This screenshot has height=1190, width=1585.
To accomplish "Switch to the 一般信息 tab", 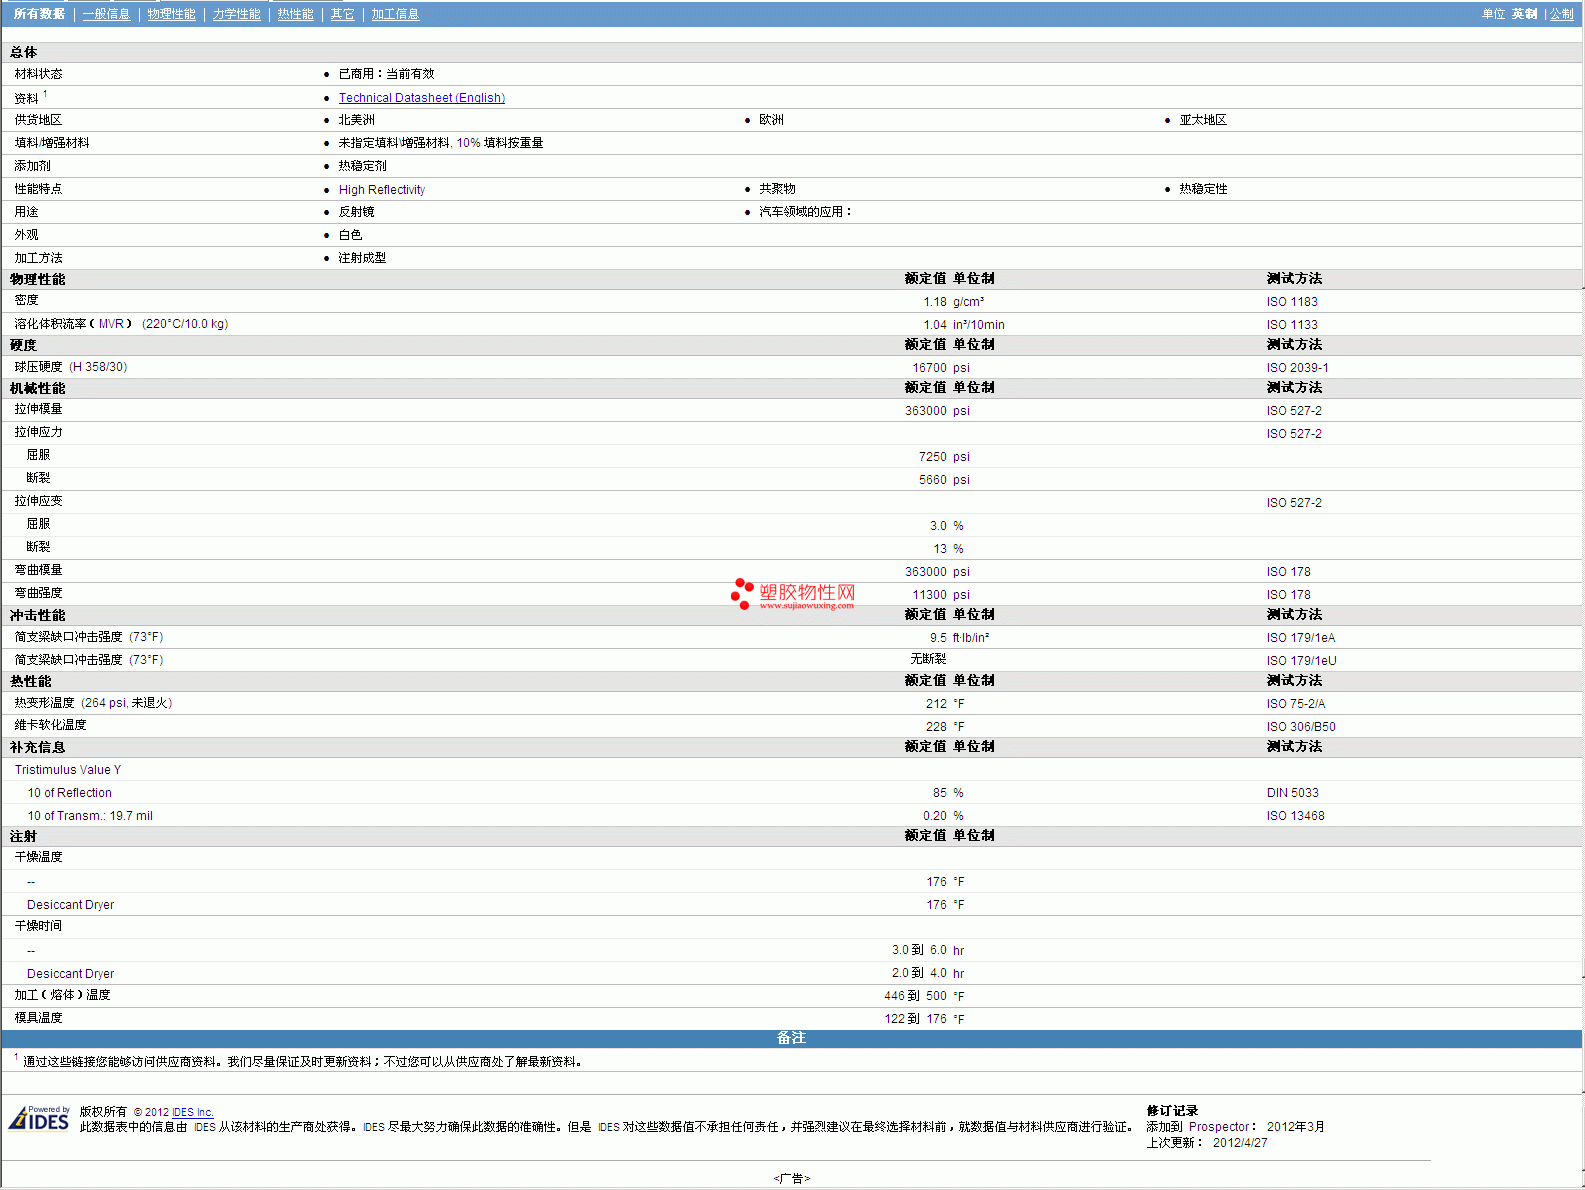I will pos(106,14).
